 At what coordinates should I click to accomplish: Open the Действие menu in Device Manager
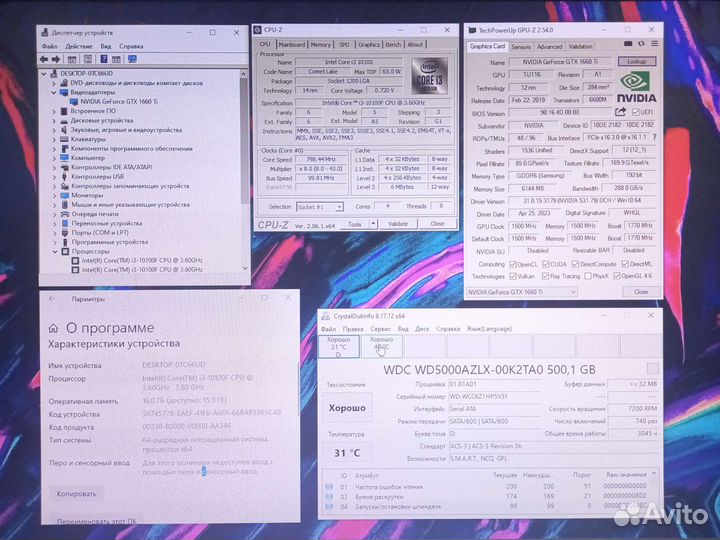[79, 46]
